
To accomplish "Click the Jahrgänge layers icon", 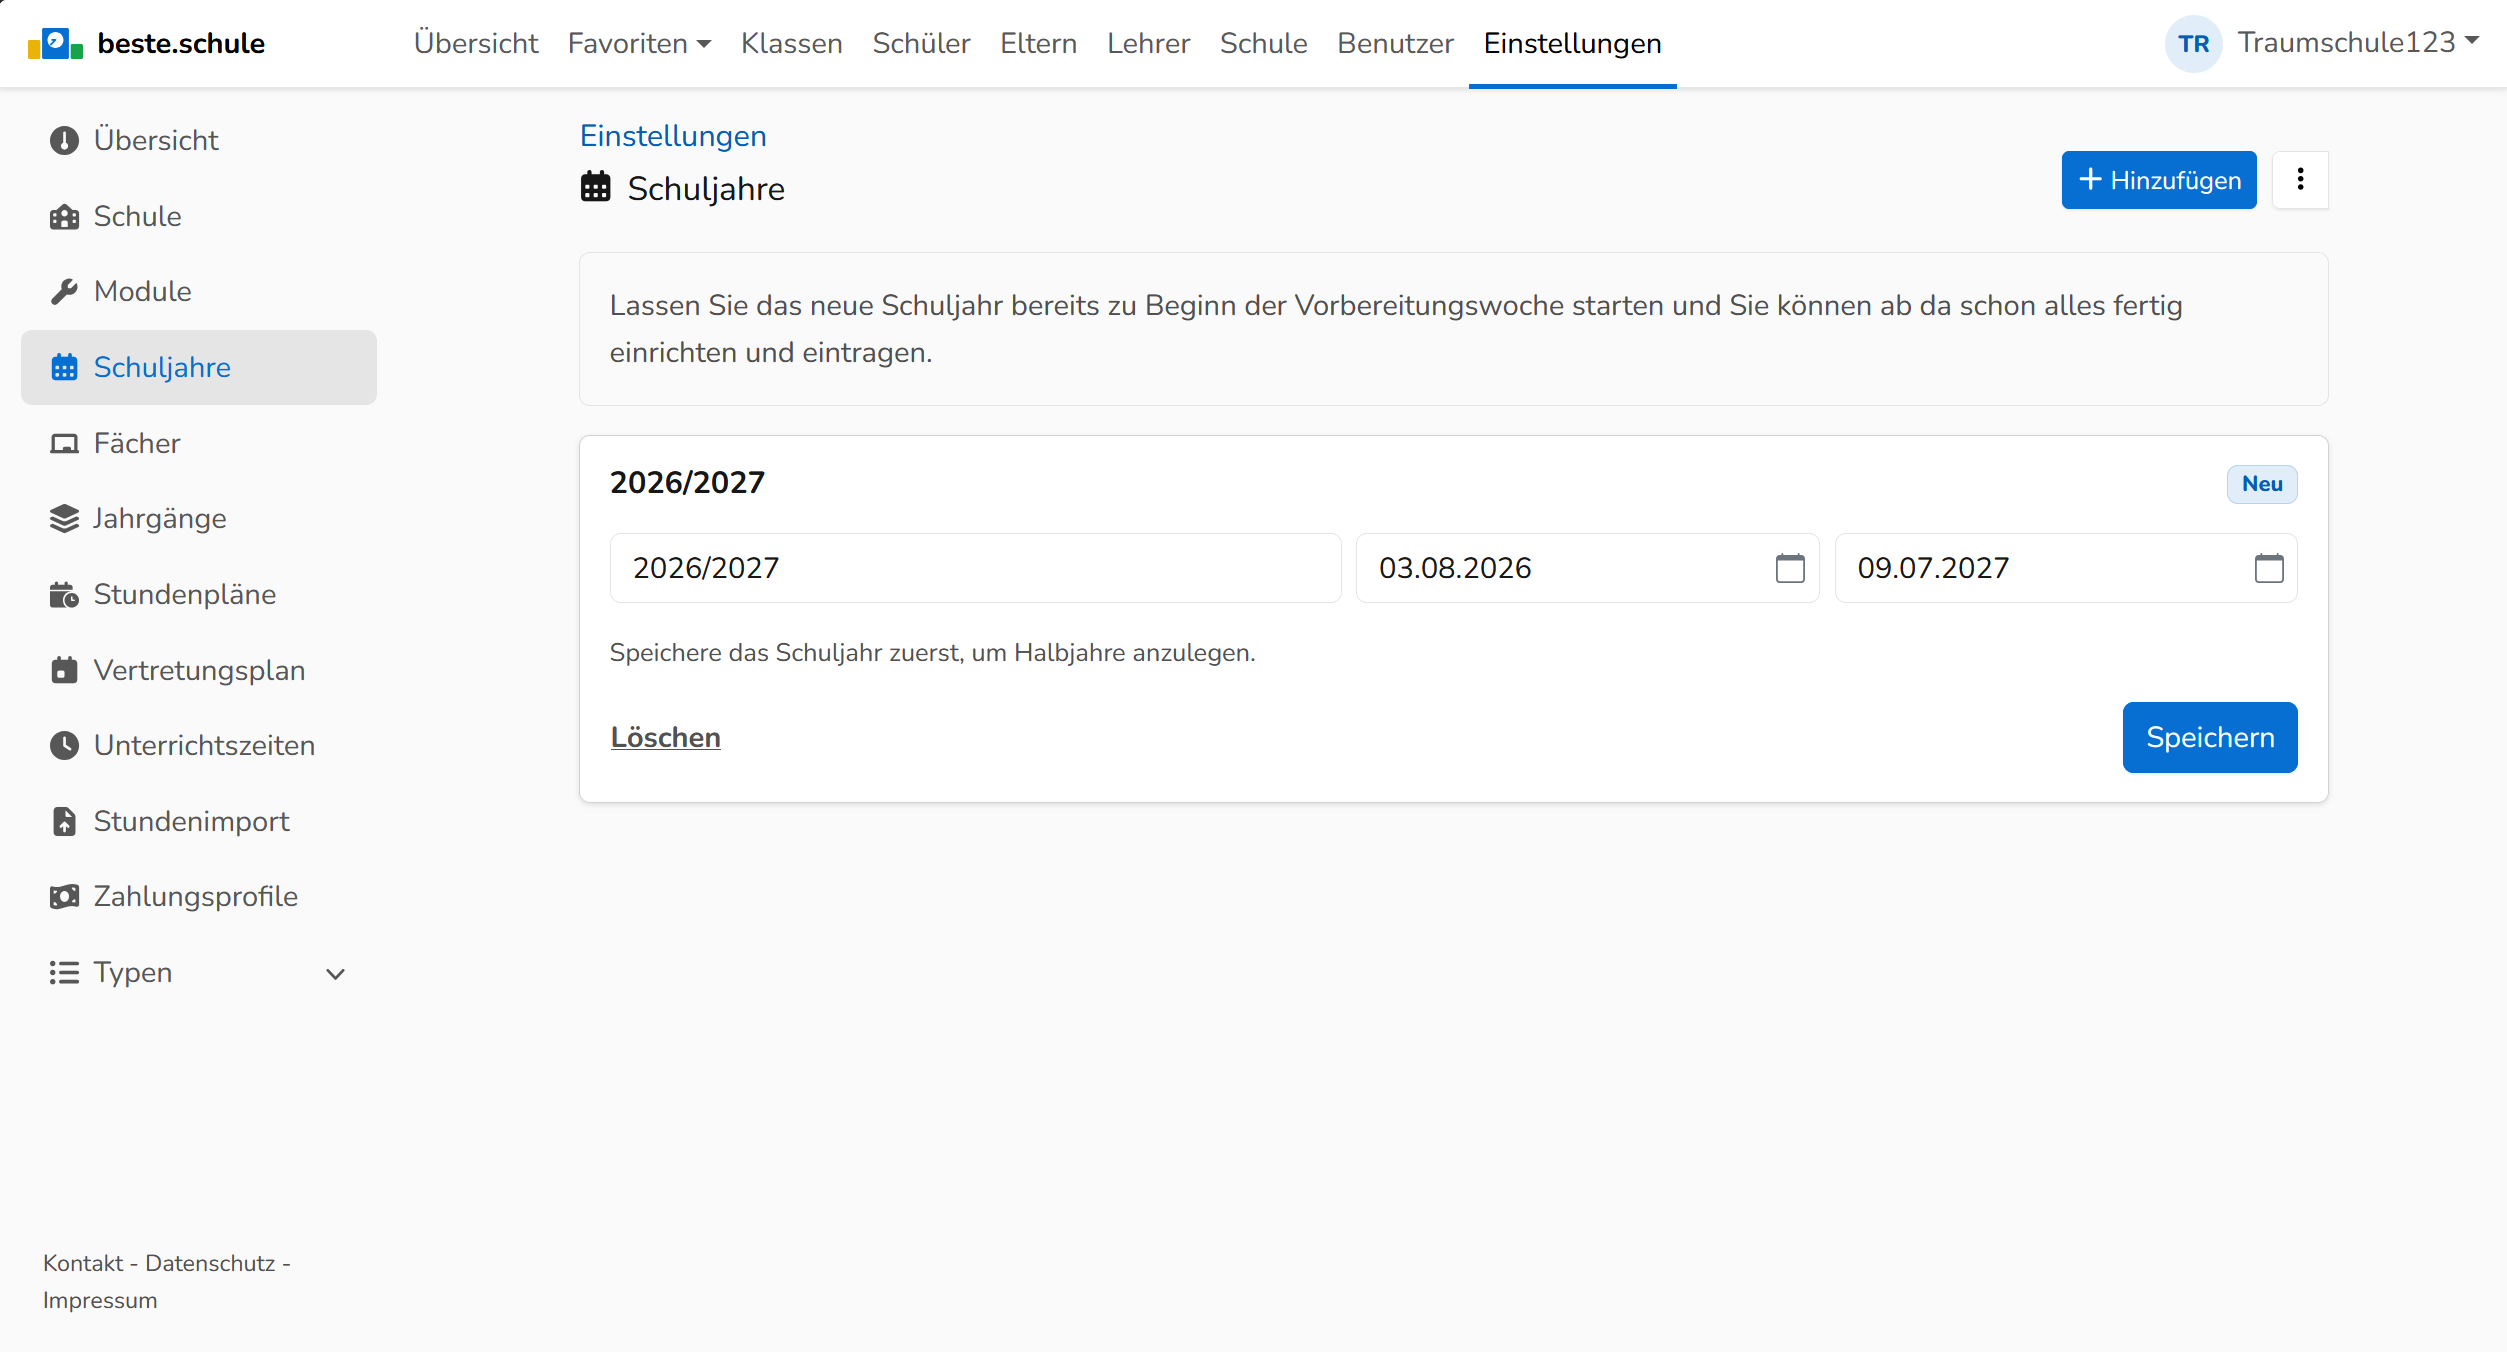I will coord(64,519).
